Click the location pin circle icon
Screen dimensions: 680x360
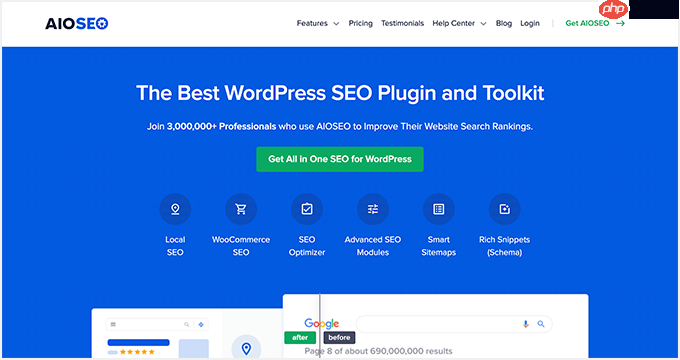pos(246,348)
